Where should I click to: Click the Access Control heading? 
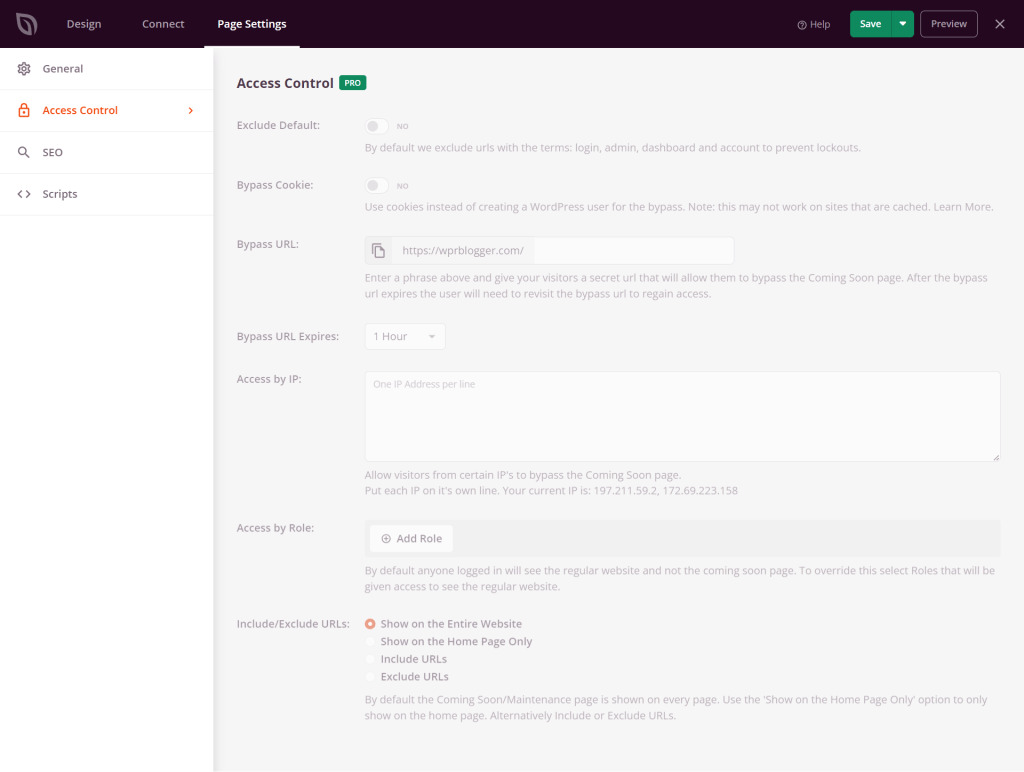[x=285, y=83]
